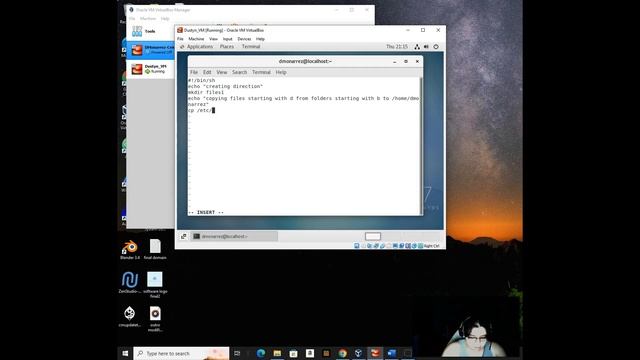
Task: Open File menu of Dustyn_VM window
Action: (180, 39)
